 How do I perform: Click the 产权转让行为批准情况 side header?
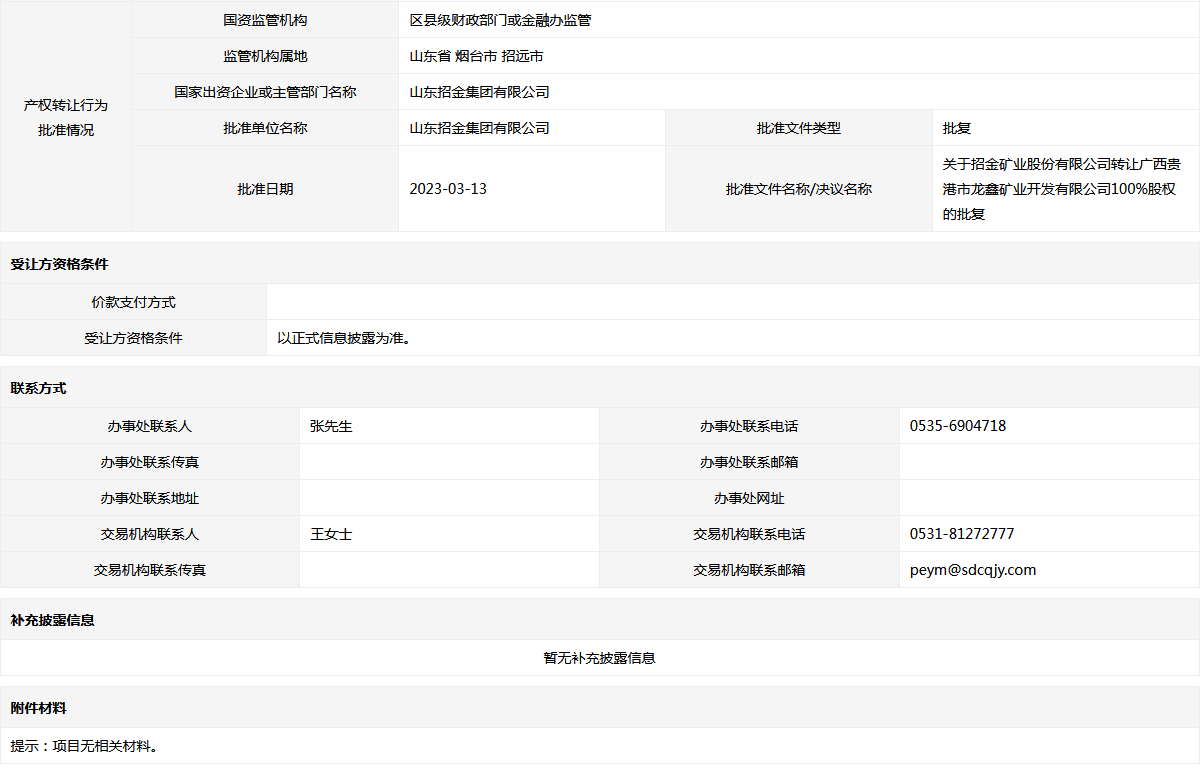point(66,117)
